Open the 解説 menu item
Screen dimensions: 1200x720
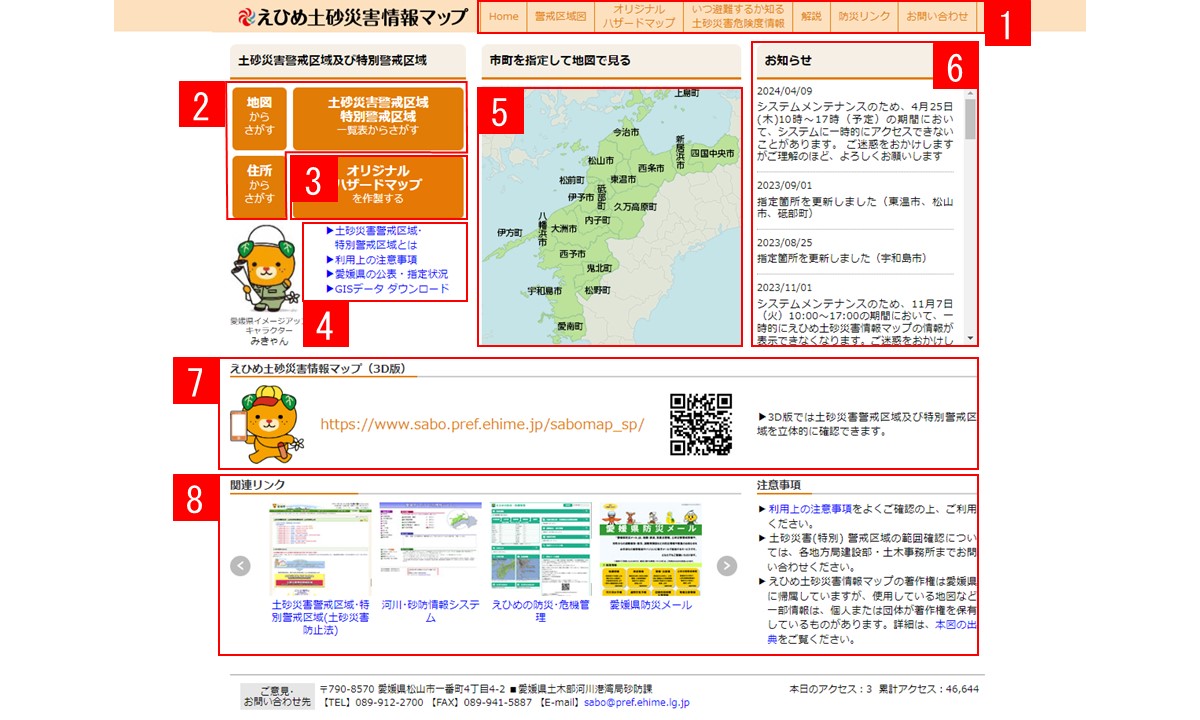click(x=811, y=17)
